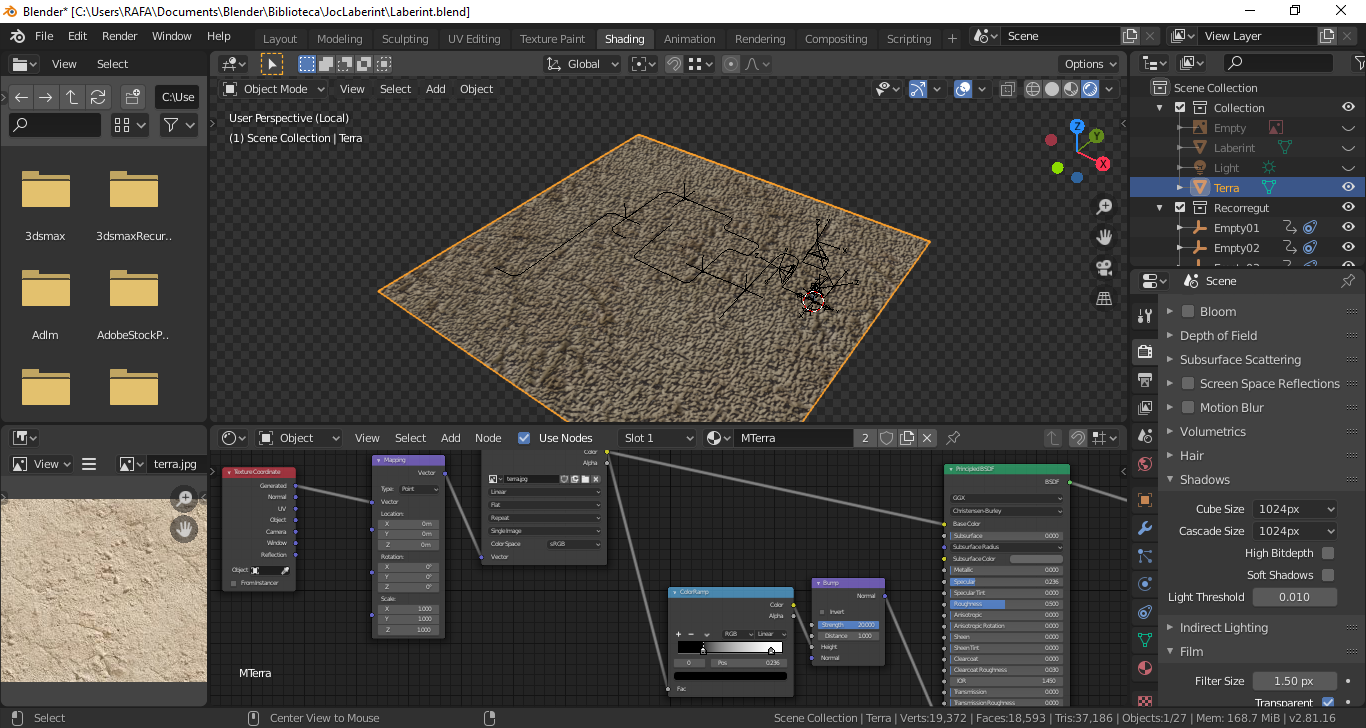Viewport: 1366px width, 728px height.
Task: Expand the Indirect Lighting panel
Action: 1223,627
